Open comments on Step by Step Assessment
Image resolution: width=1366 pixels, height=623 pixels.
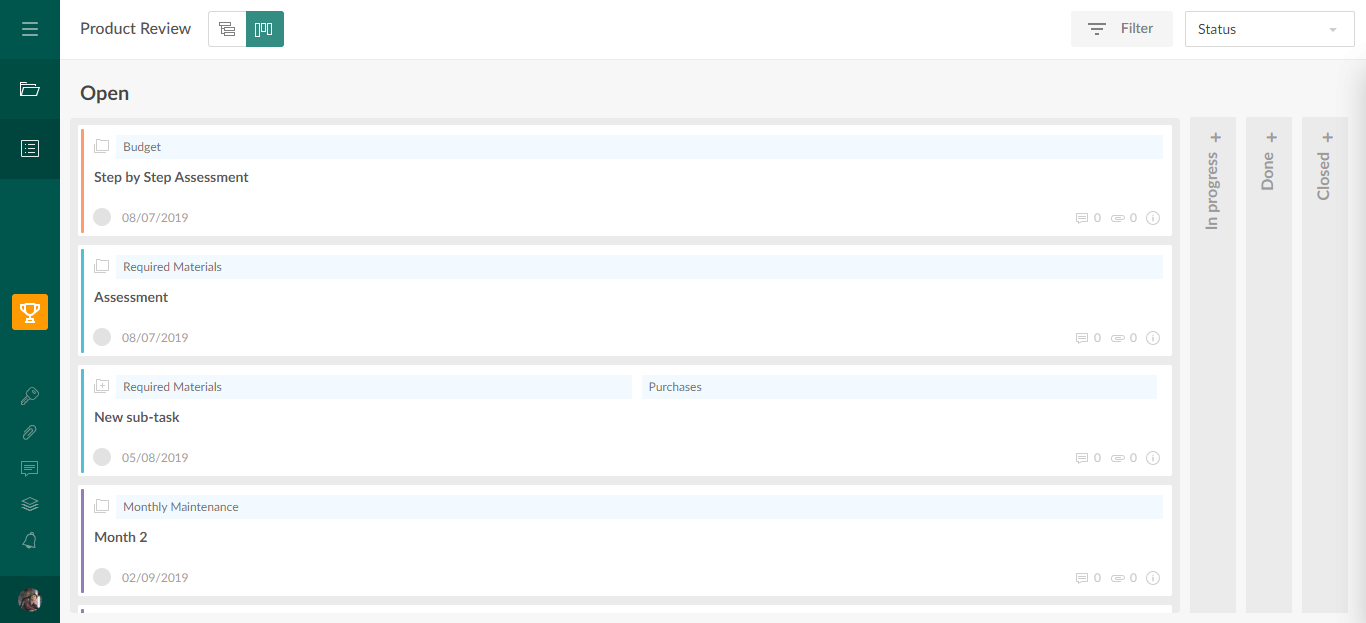point(1088,218)
